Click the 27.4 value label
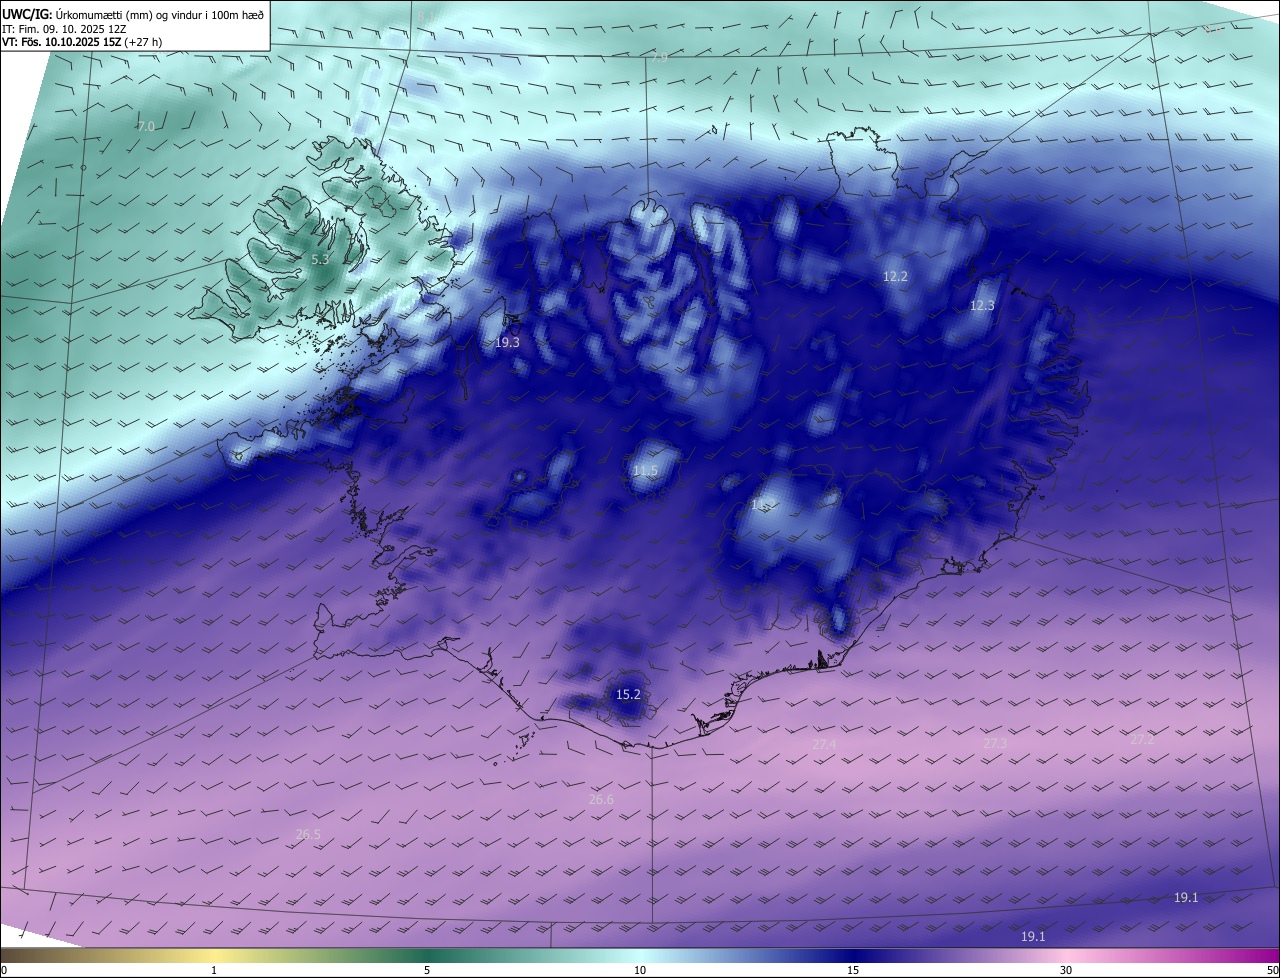 point(824,744)
